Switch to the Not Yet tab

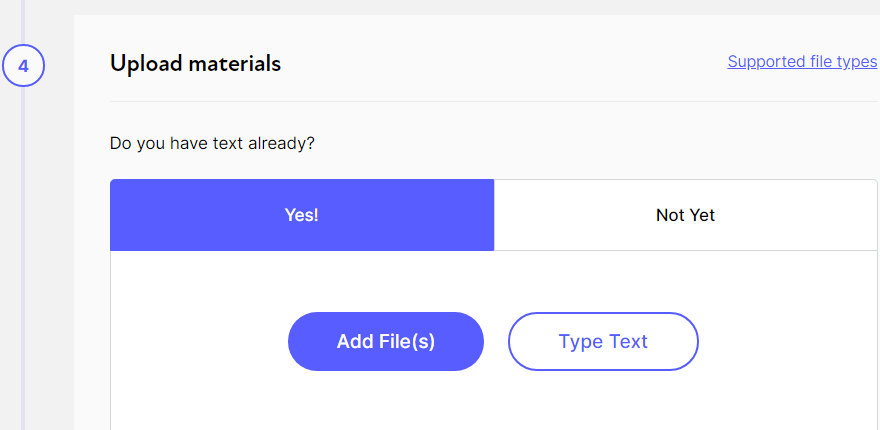click(x=685, y=215)
